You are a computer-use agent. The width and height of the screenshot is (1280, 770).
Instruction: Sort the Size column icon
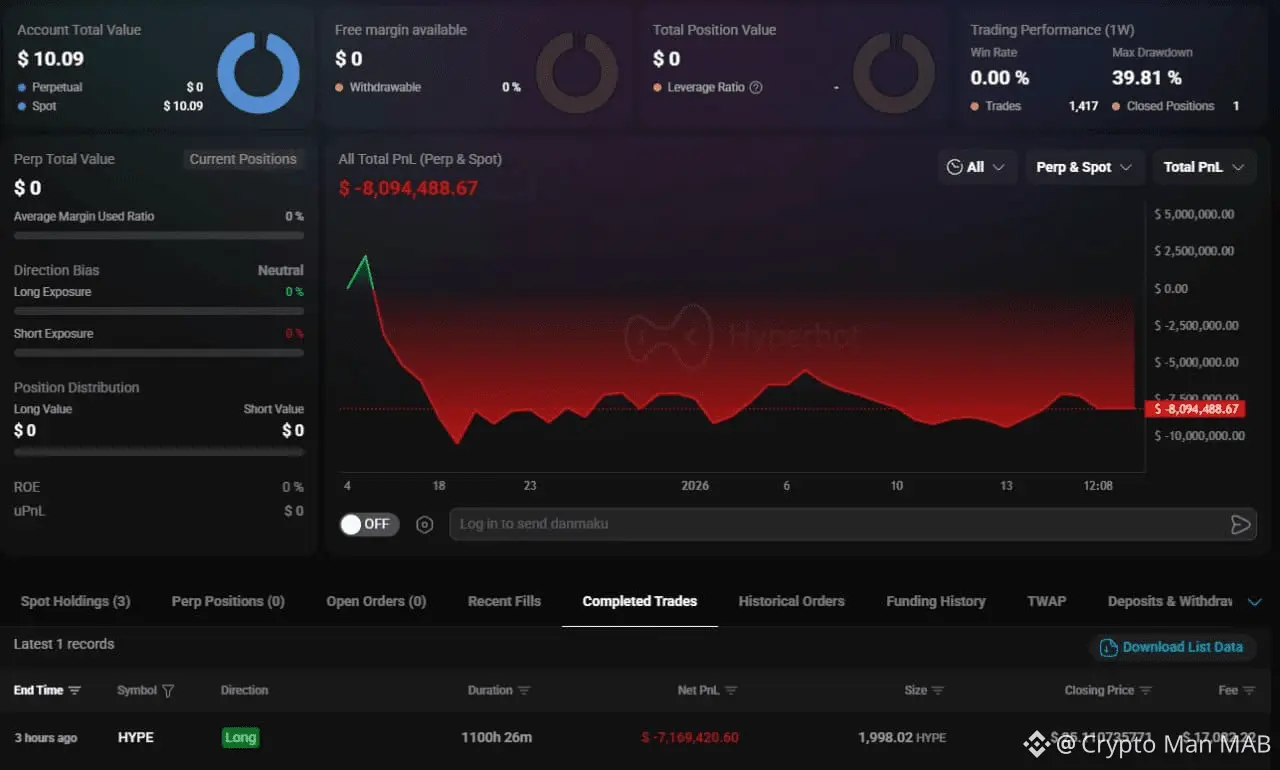pyautogui.click(x=938, y=690)
